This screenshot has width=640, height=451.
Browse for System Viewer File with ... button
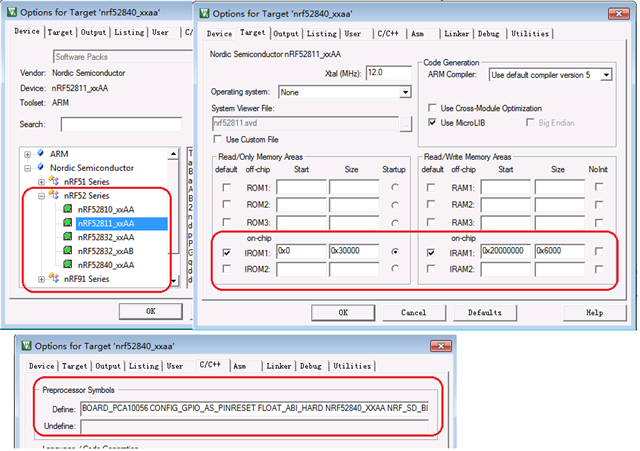[405, 124]
